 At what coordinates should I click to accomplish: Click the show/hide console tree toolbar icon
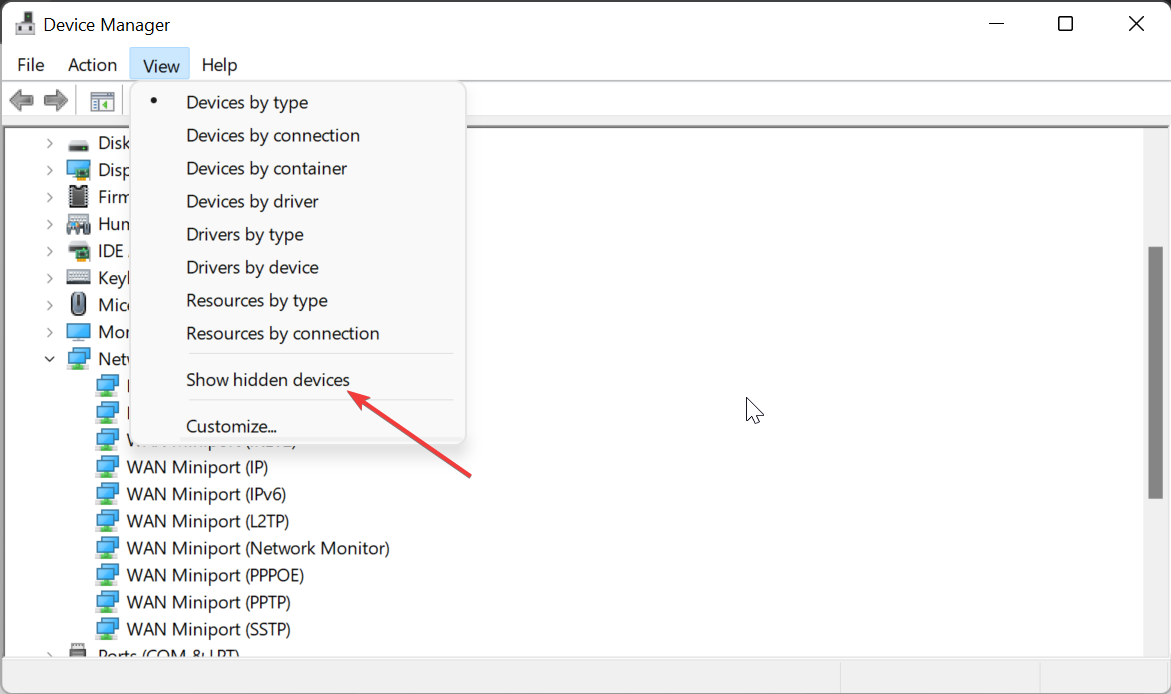pyautogui.click(x=102, y=101)
